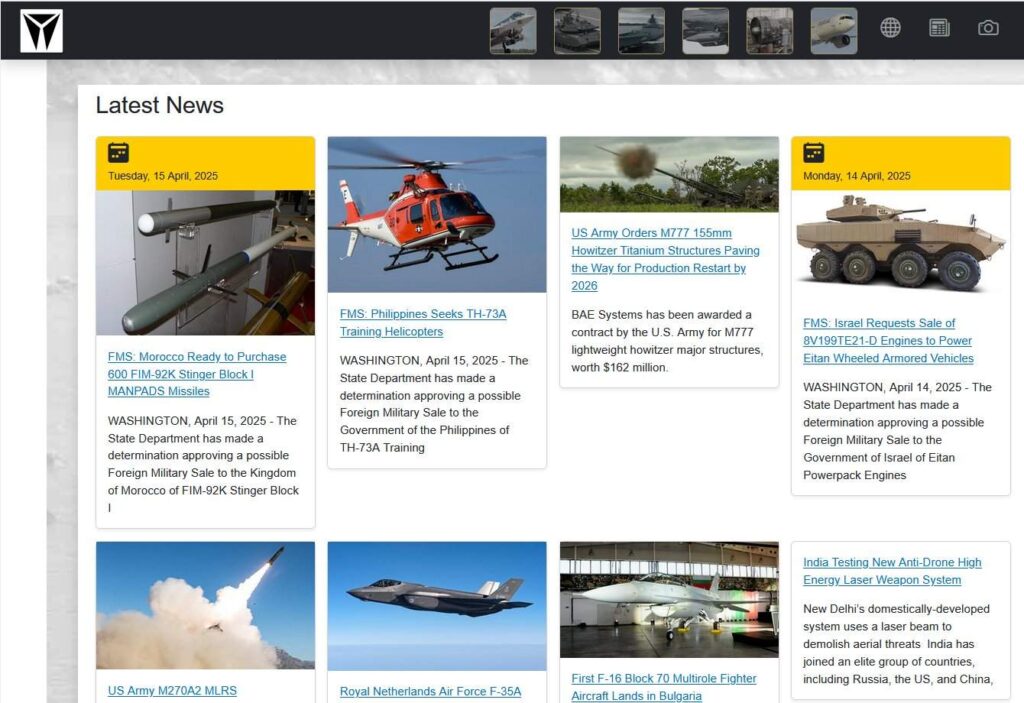Click the 'Tuesday, 15 April, 2025' date text
The height and width of the screenshot is (703, 1024).
tap(163, 176)
